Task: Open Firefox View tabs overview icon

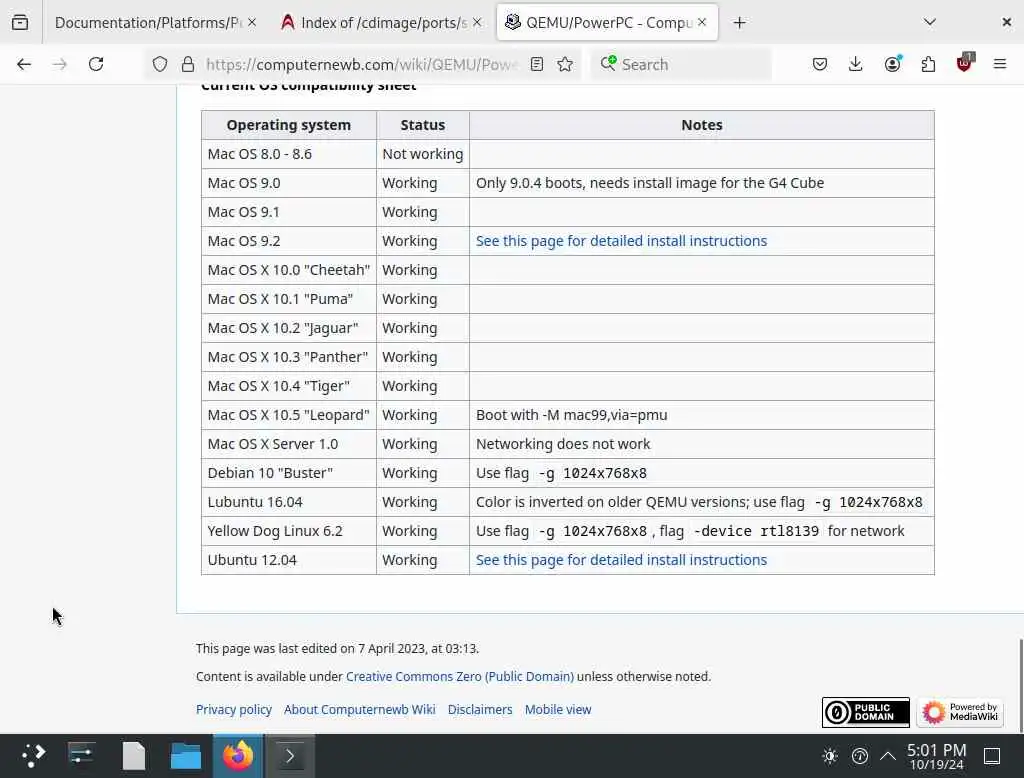Action: (20, 23)
